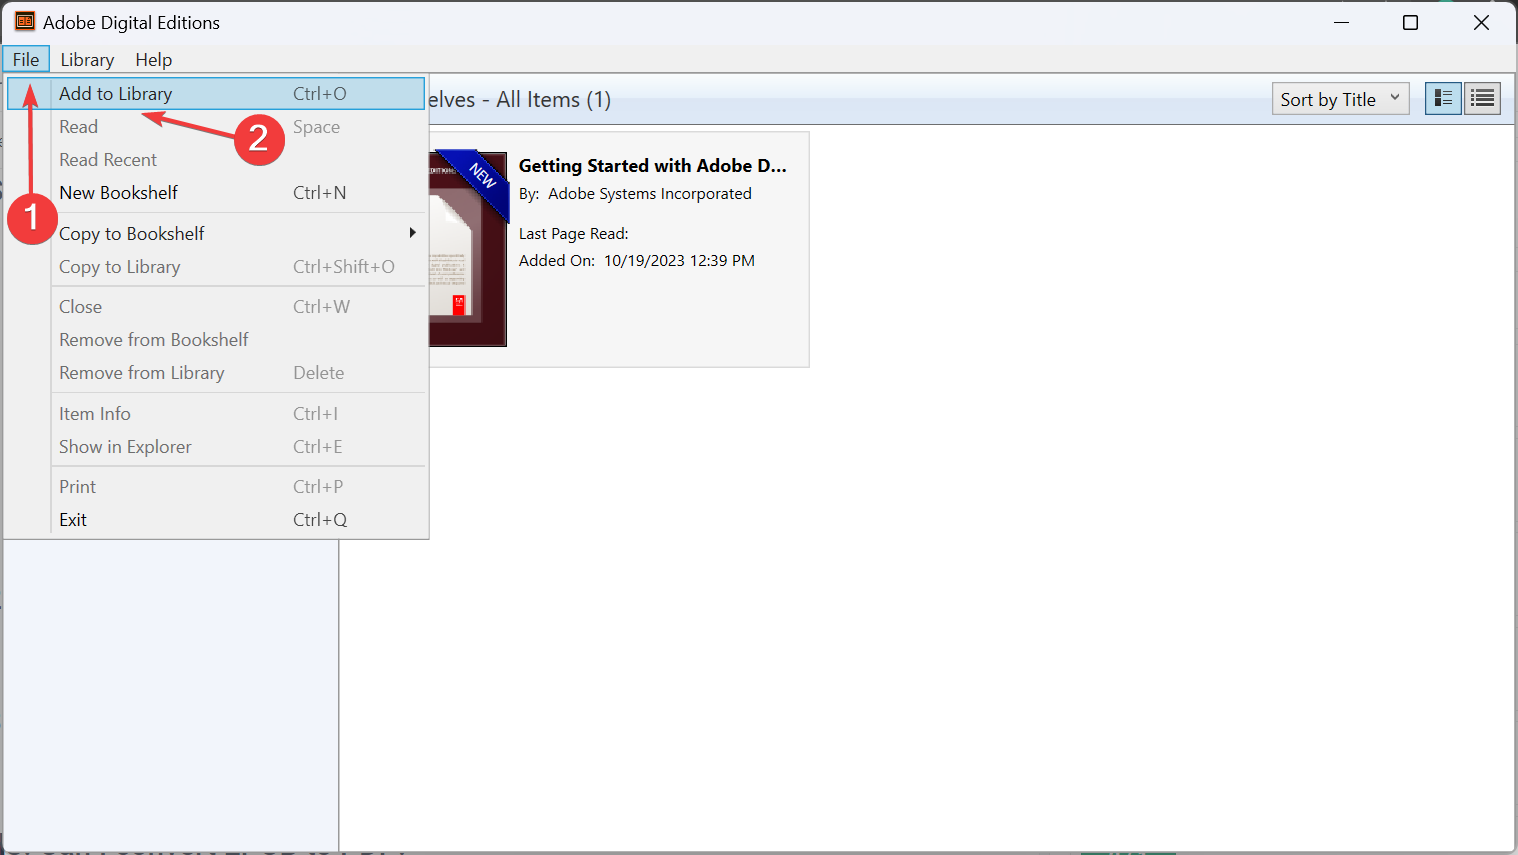This screenshot has width=1518, height=855.
Task: Expand the Copy to Bookshelf submenu
Action: click(x=216, y=234)
